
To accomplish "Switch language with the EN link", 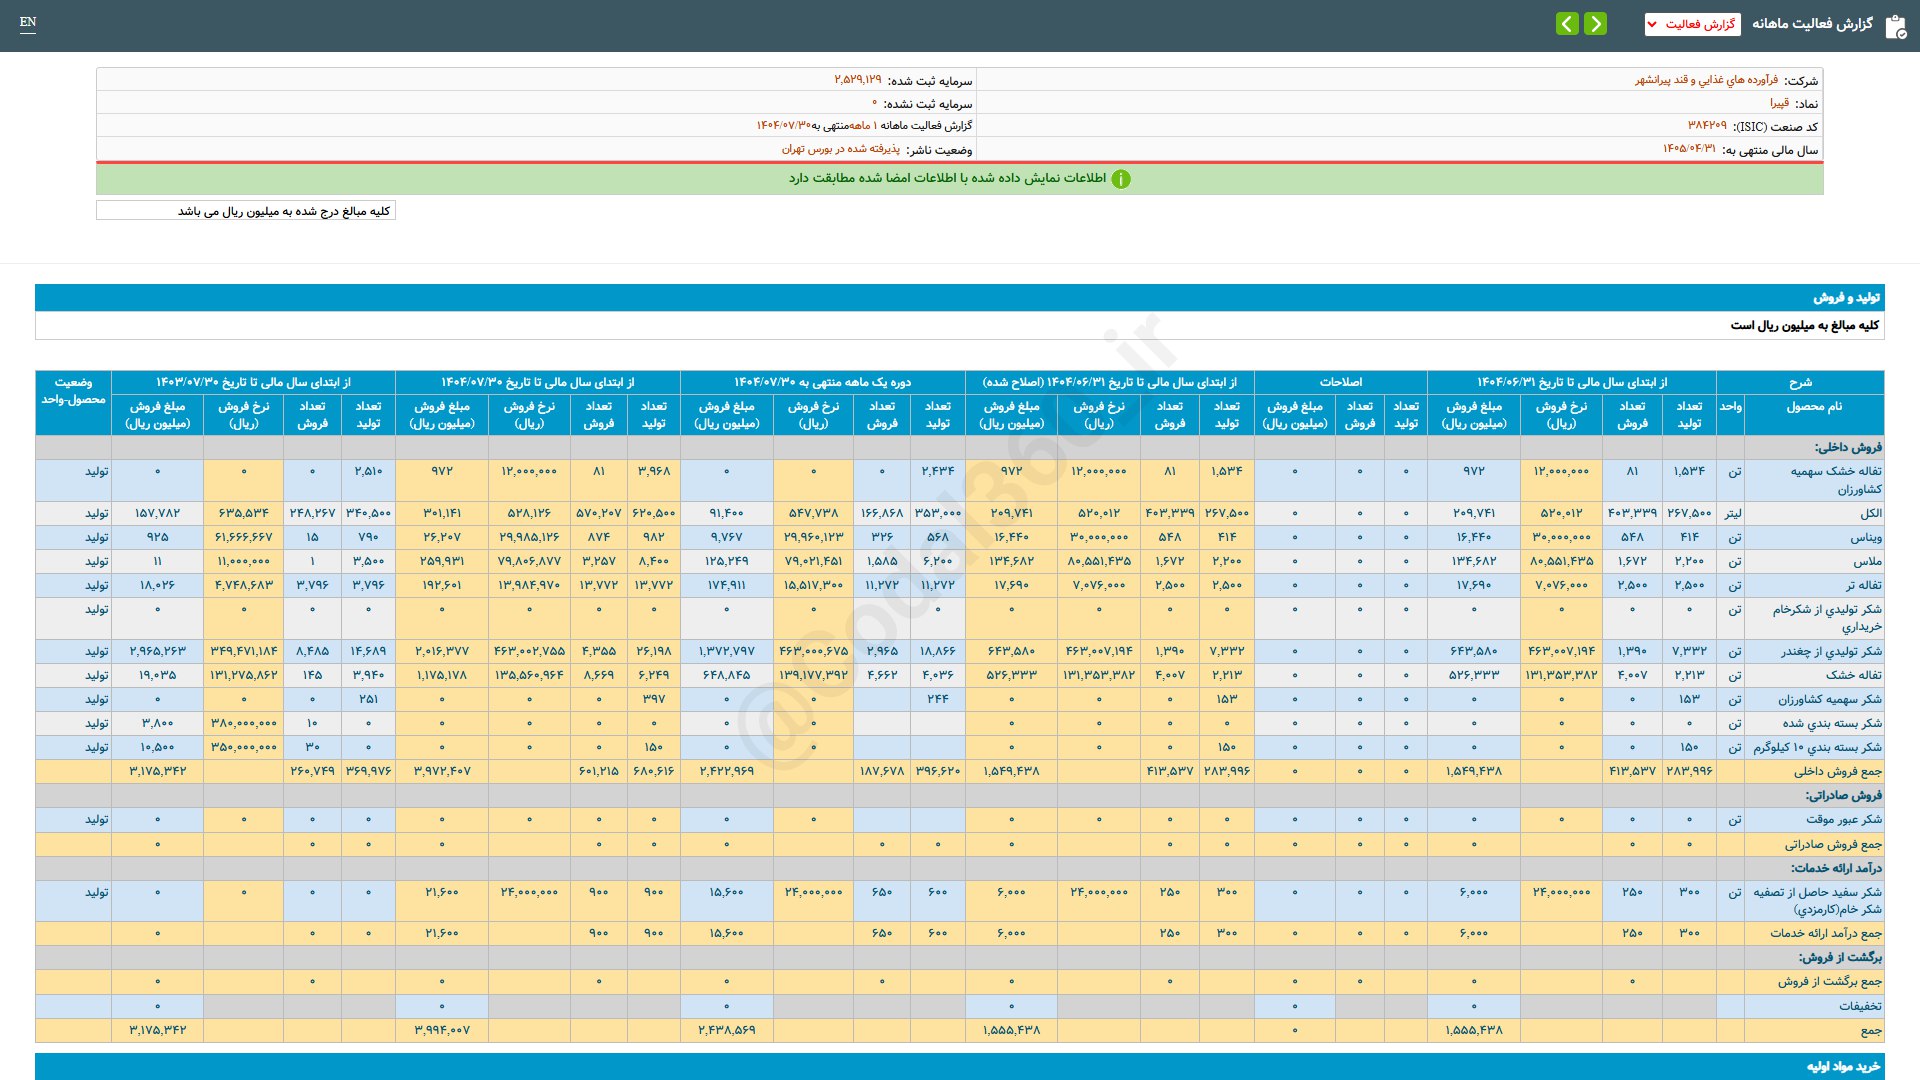I will 28,22.
